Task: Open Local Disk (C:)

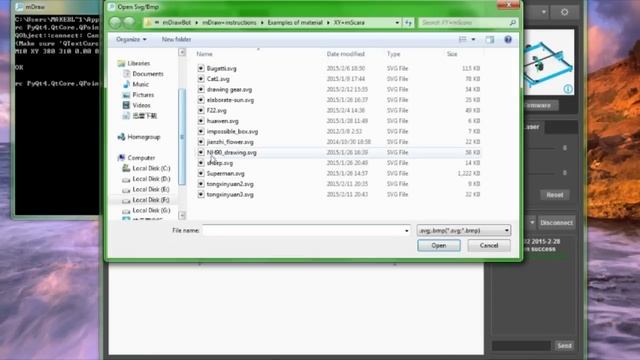Action: pyautogui.click(x=151, y=169)
